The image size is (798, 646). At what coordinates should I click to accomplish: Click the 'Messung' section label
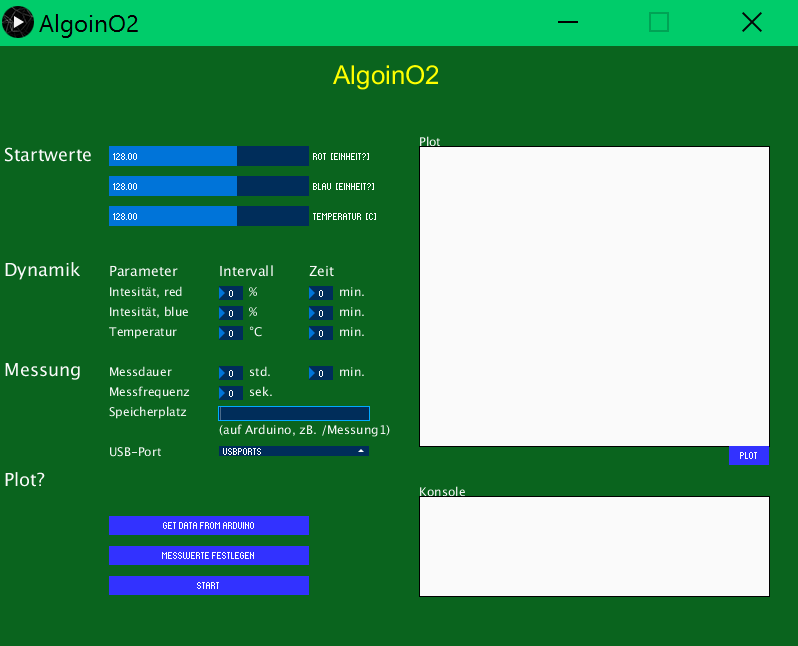point(43,370)
